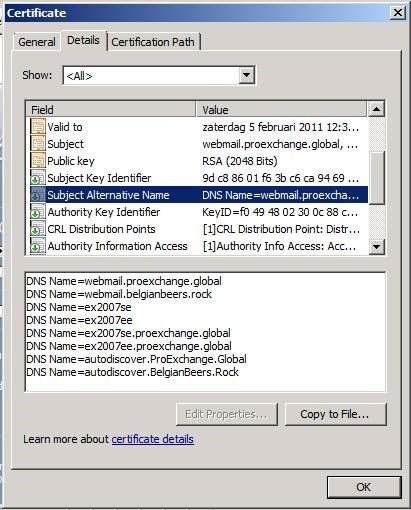Click the Value column header

coord(281,110)
